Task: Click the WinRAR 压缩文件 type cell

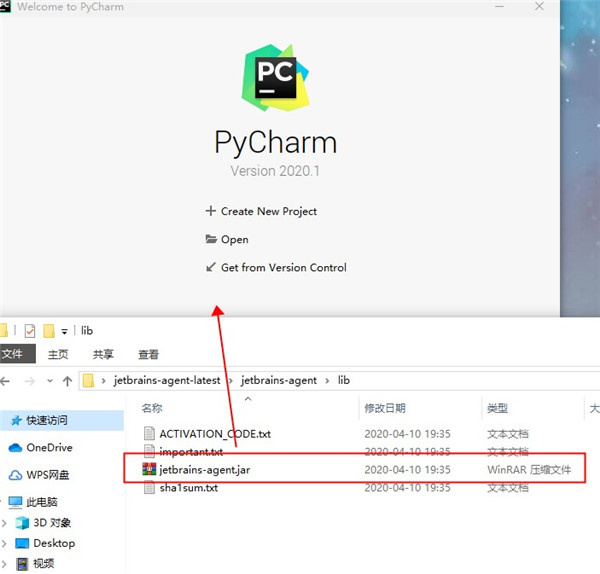Action: [x=529, y=470]
